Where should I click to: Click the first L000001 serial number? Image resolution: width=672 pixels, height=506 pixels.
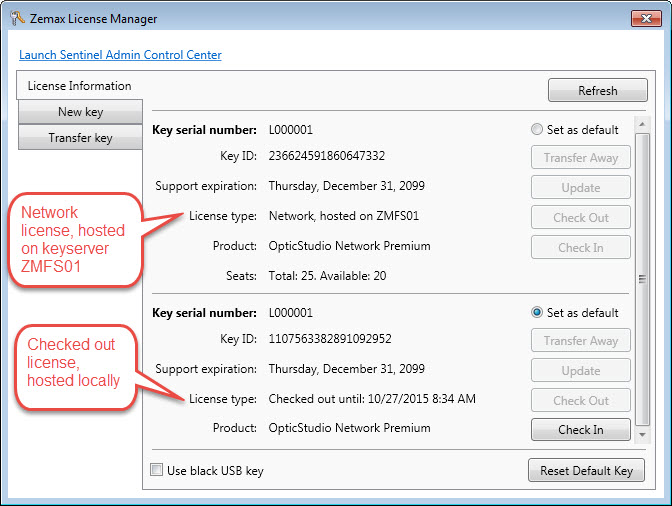pyautogui.click(x=291, y=129)
